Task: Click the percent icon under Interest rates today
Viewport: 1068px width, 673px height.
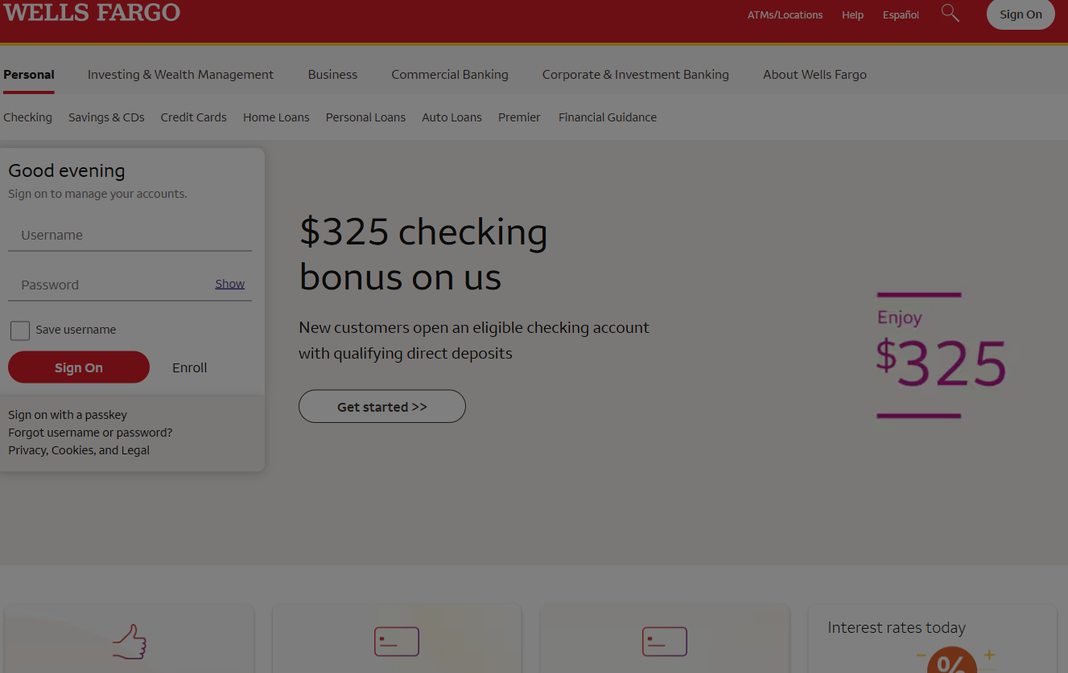Action: pyautogui.click(x=952, y=660)
